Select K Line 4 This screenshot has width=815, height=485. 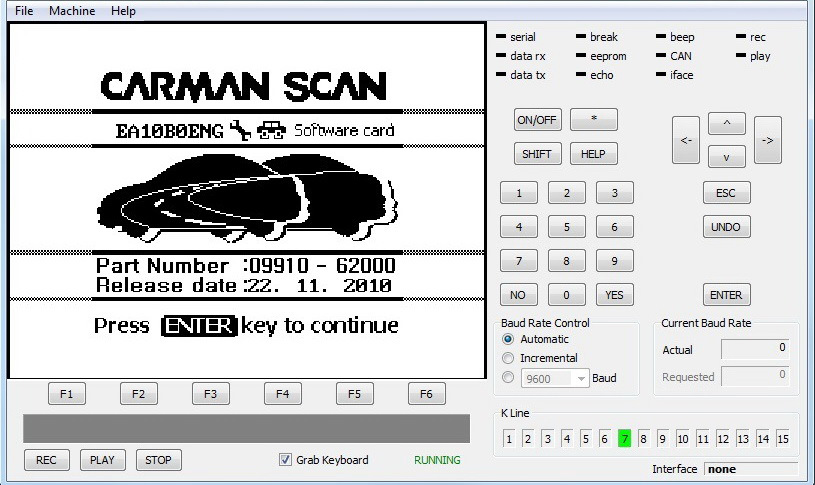click(x=567, y=439)
